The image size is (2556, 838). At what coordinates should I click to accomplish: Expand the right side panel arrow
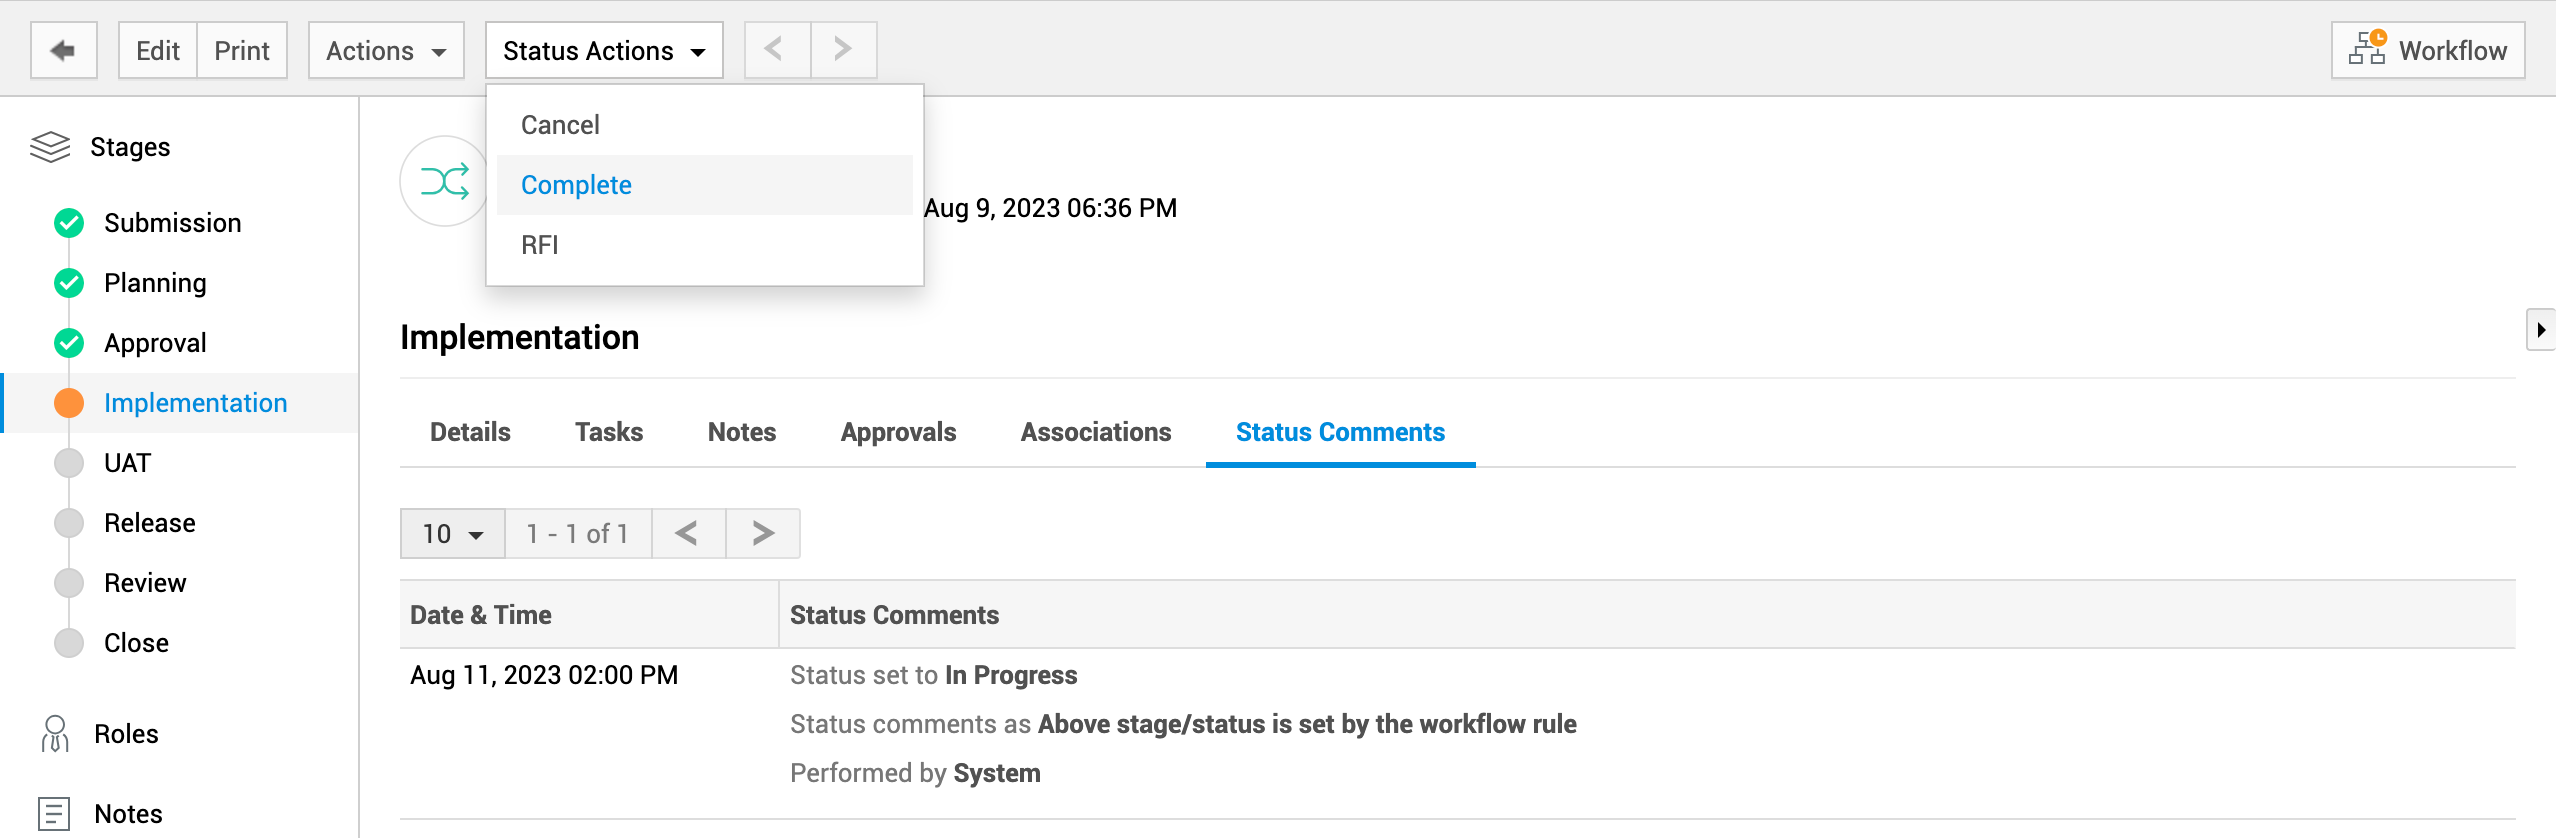(2540, 330)
